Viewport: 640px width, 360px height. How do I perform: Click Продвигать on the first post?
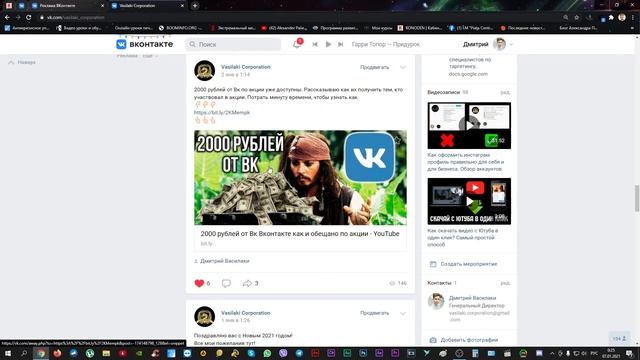374,67
